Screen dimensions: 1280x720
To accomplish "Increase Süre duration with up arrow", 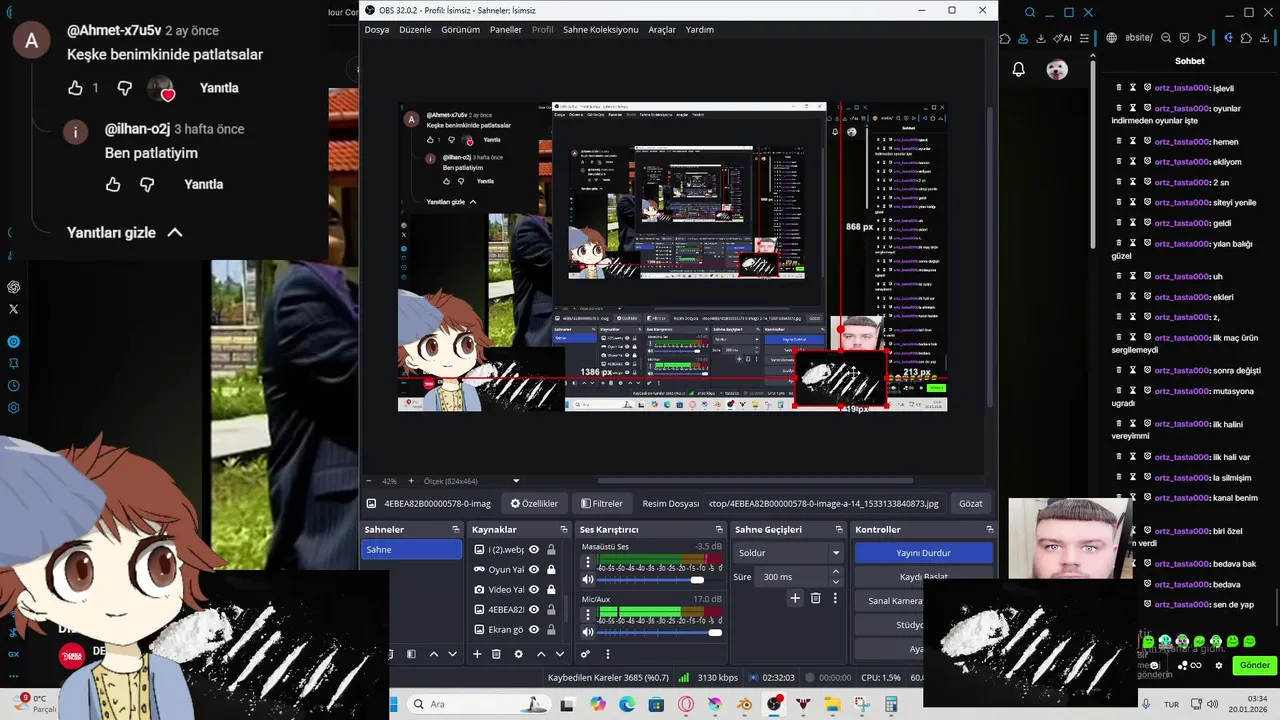I will [836, 572].
